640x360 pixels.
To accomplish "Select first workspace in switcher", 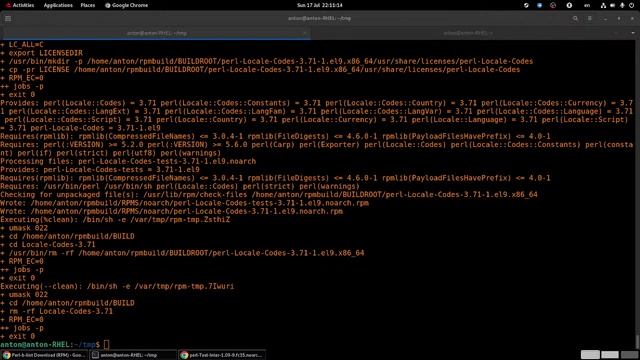I will tap(590, 355).
